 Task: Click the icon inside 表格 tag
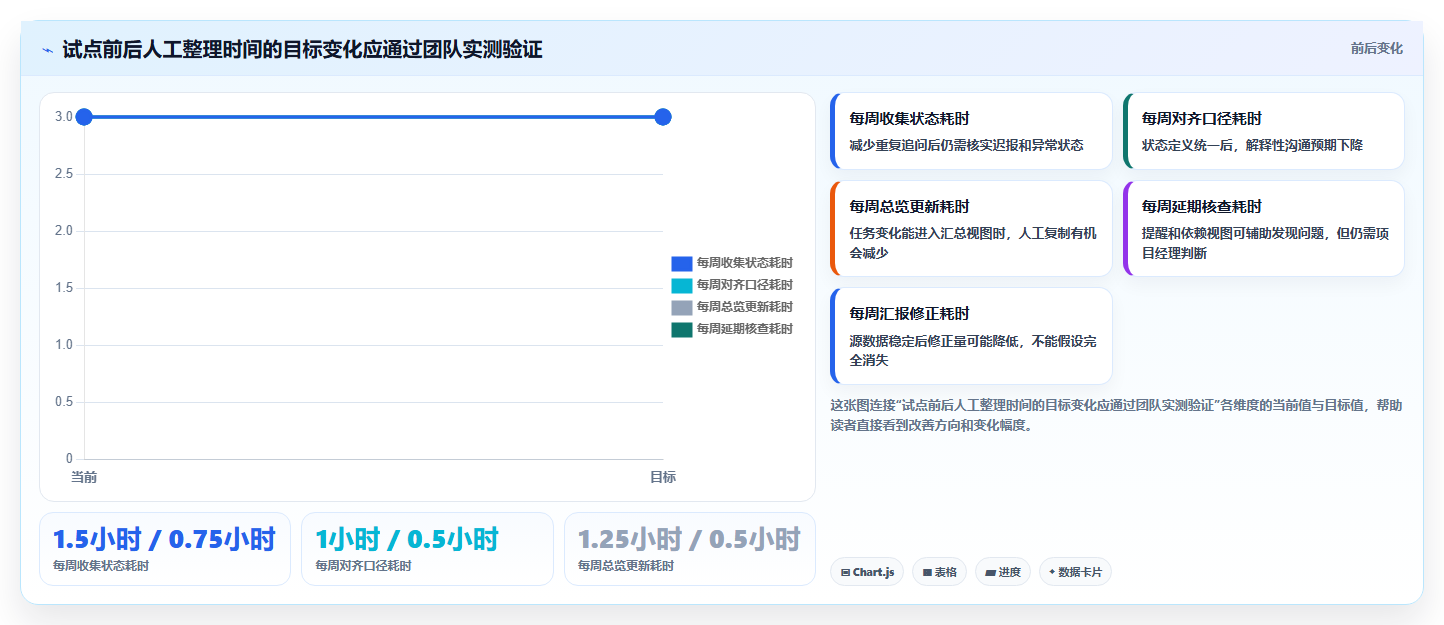[927, 573]
